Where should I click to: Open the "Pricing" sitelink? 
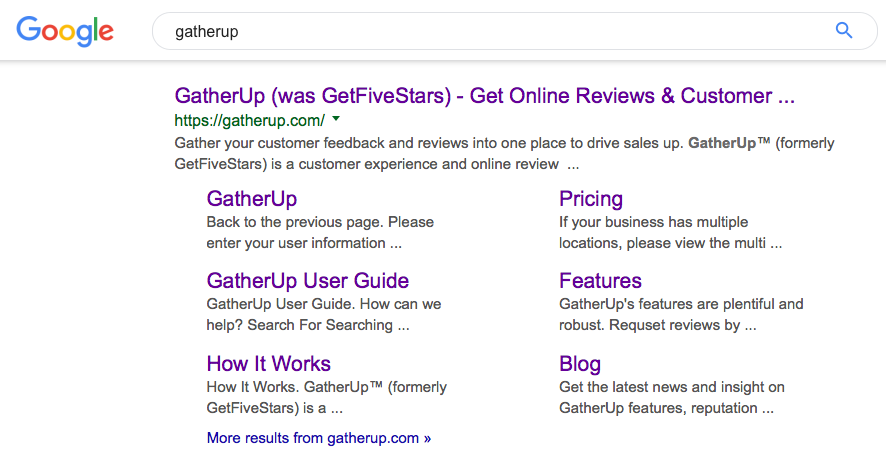tap(590, 198)
